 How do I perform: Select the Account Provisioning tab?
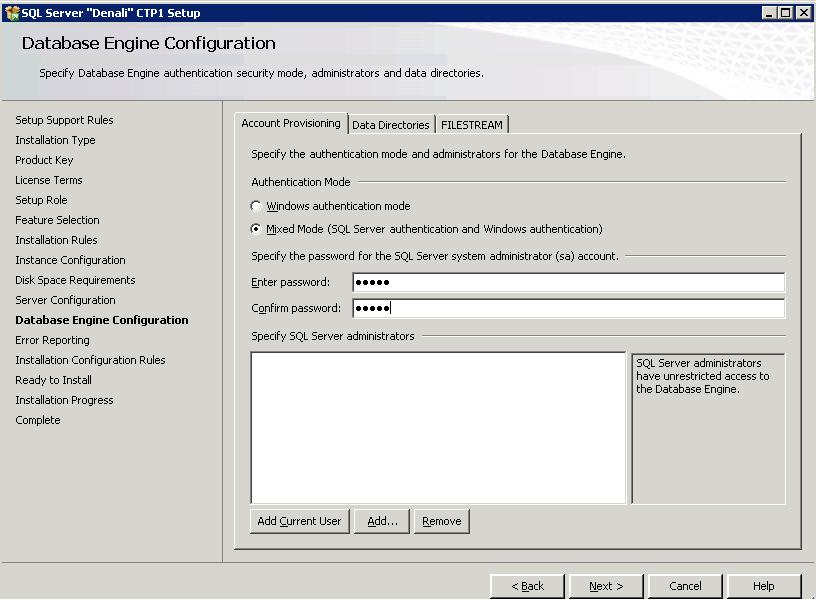pyautogui.click(x=290, y=124)
